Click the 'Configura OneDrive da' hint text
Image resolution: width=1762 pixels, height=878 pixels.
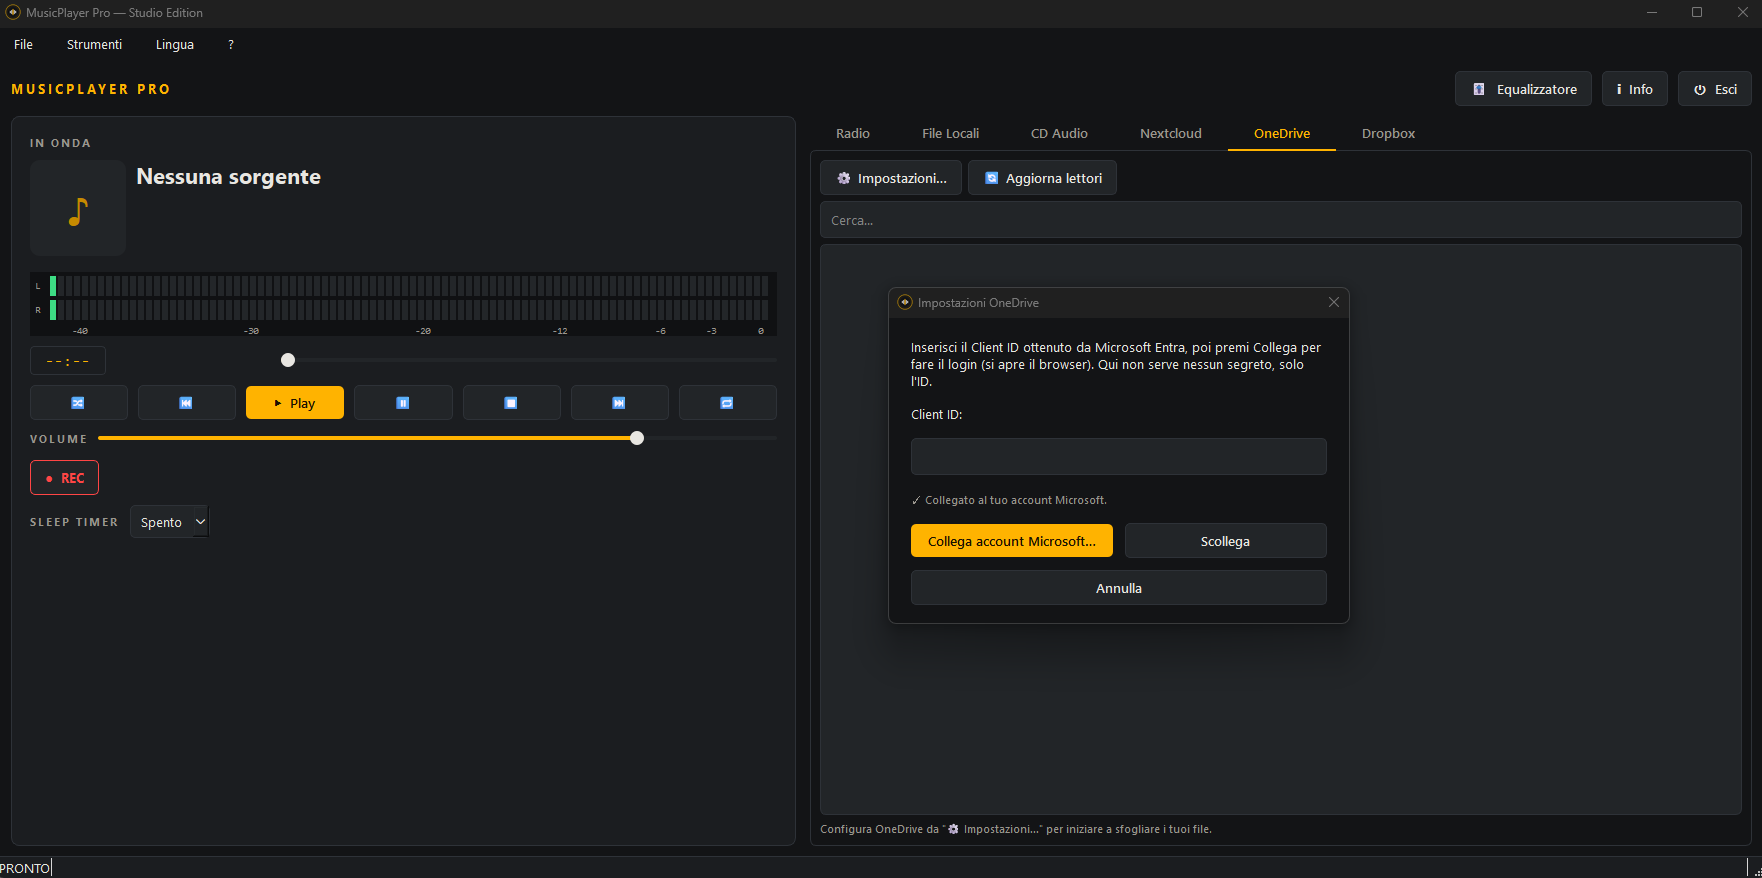pyautogui.click(x=1016, y=829)
